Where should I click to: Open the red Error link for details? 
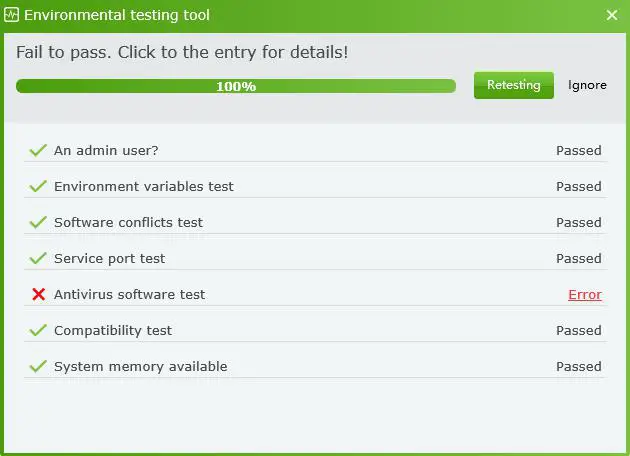pos(584,295)
